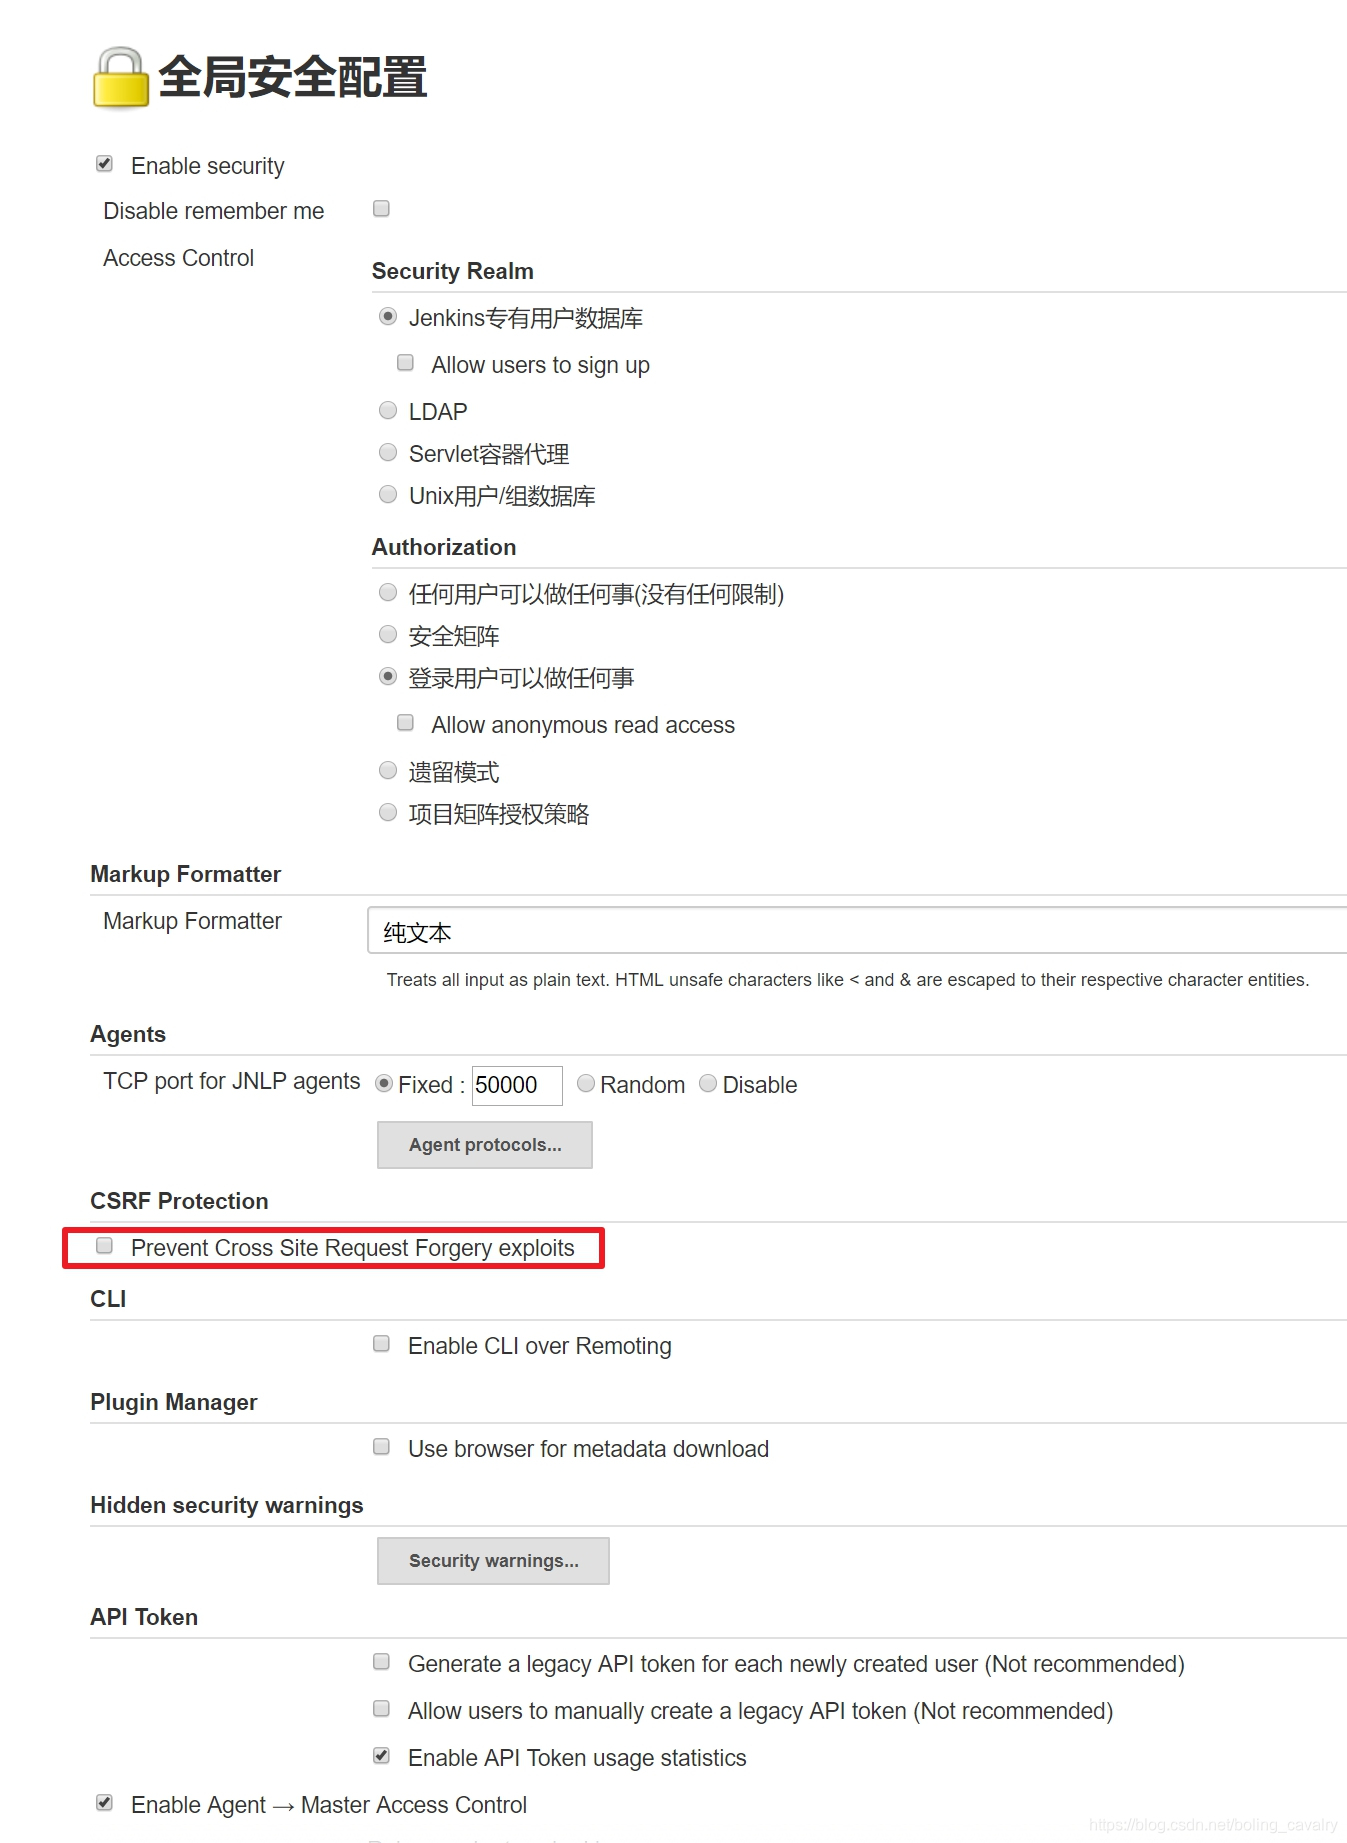This screenshot has height=1843, width=1347.
Task: Click TCP port for JNLP agents label
Action: [x=232, y=1081]
